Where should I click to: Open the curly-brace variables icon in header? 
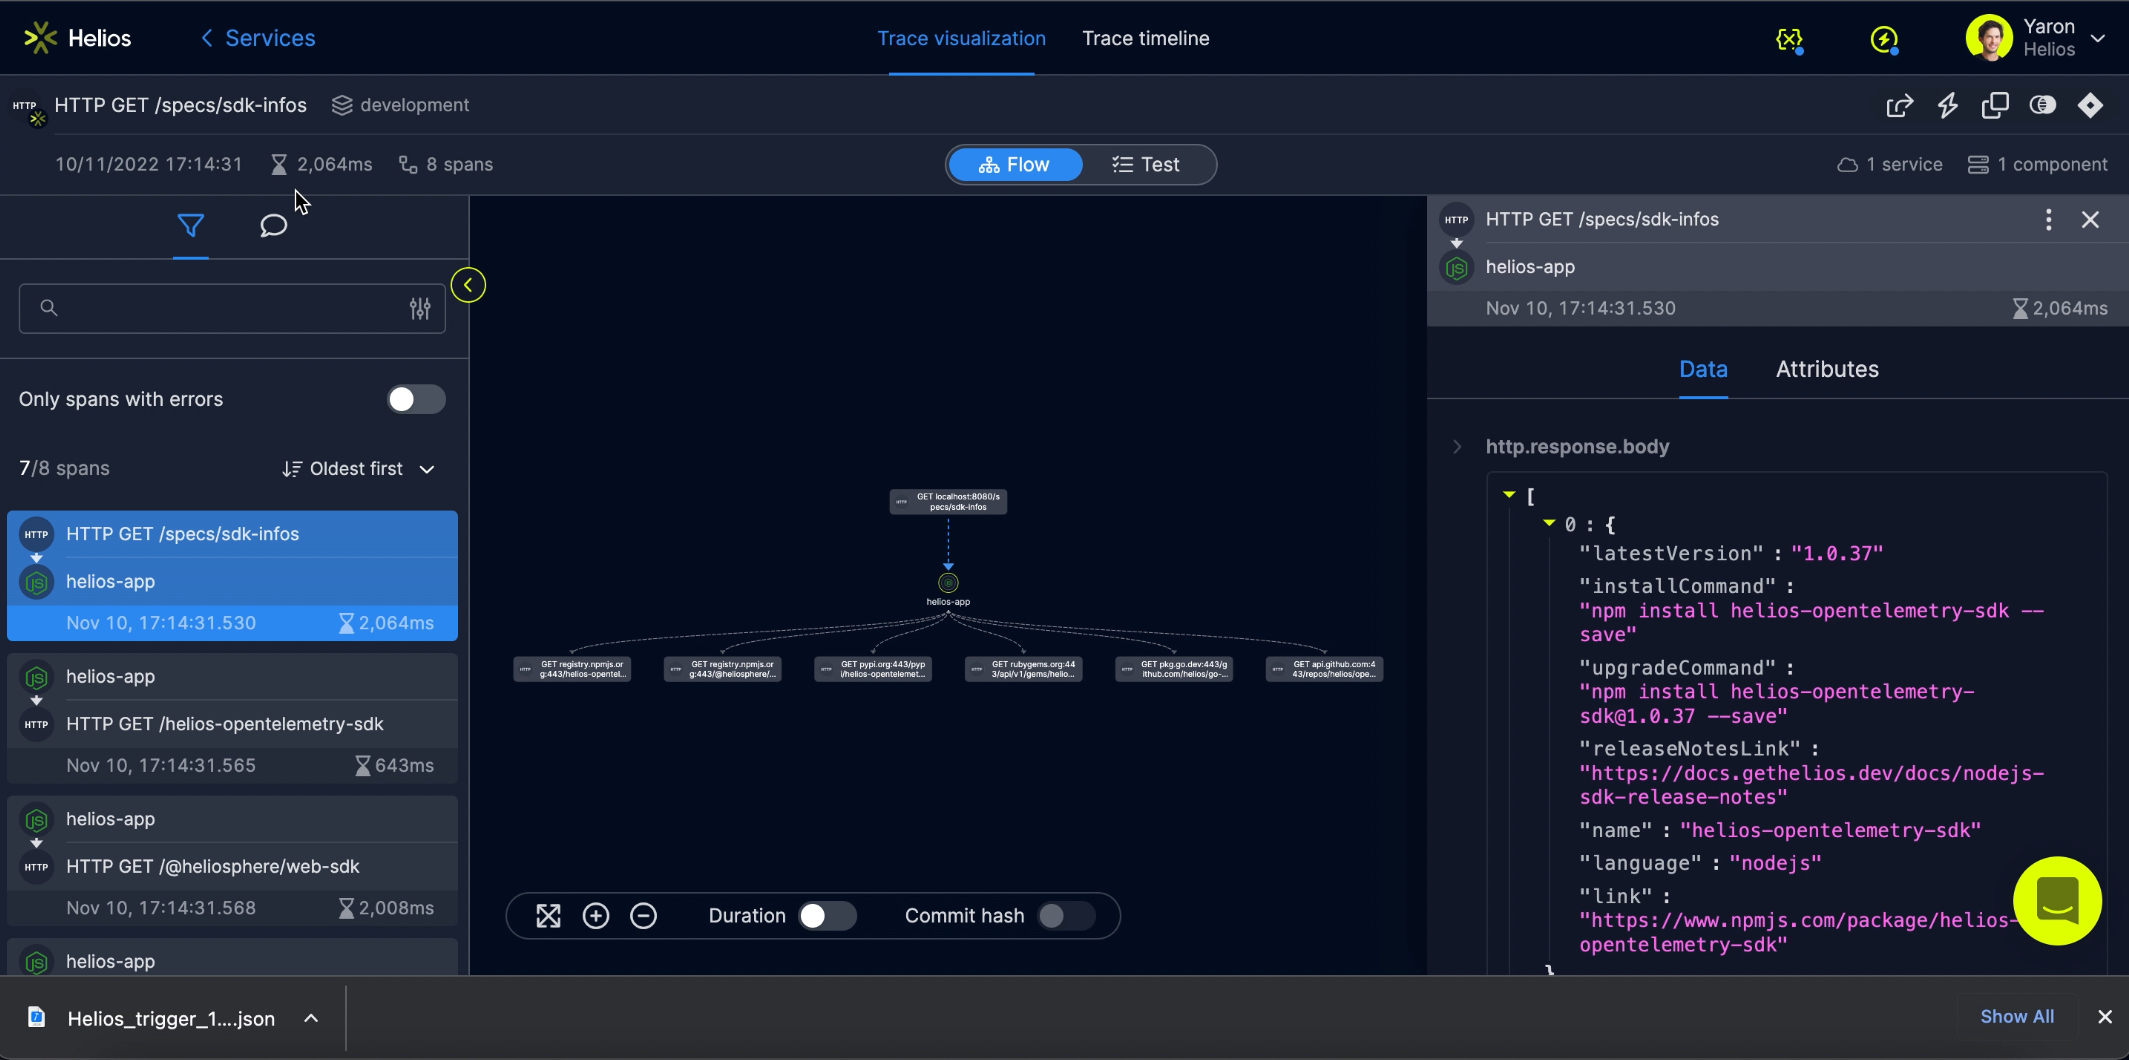pyautogui.click(x=1788, y=39)
